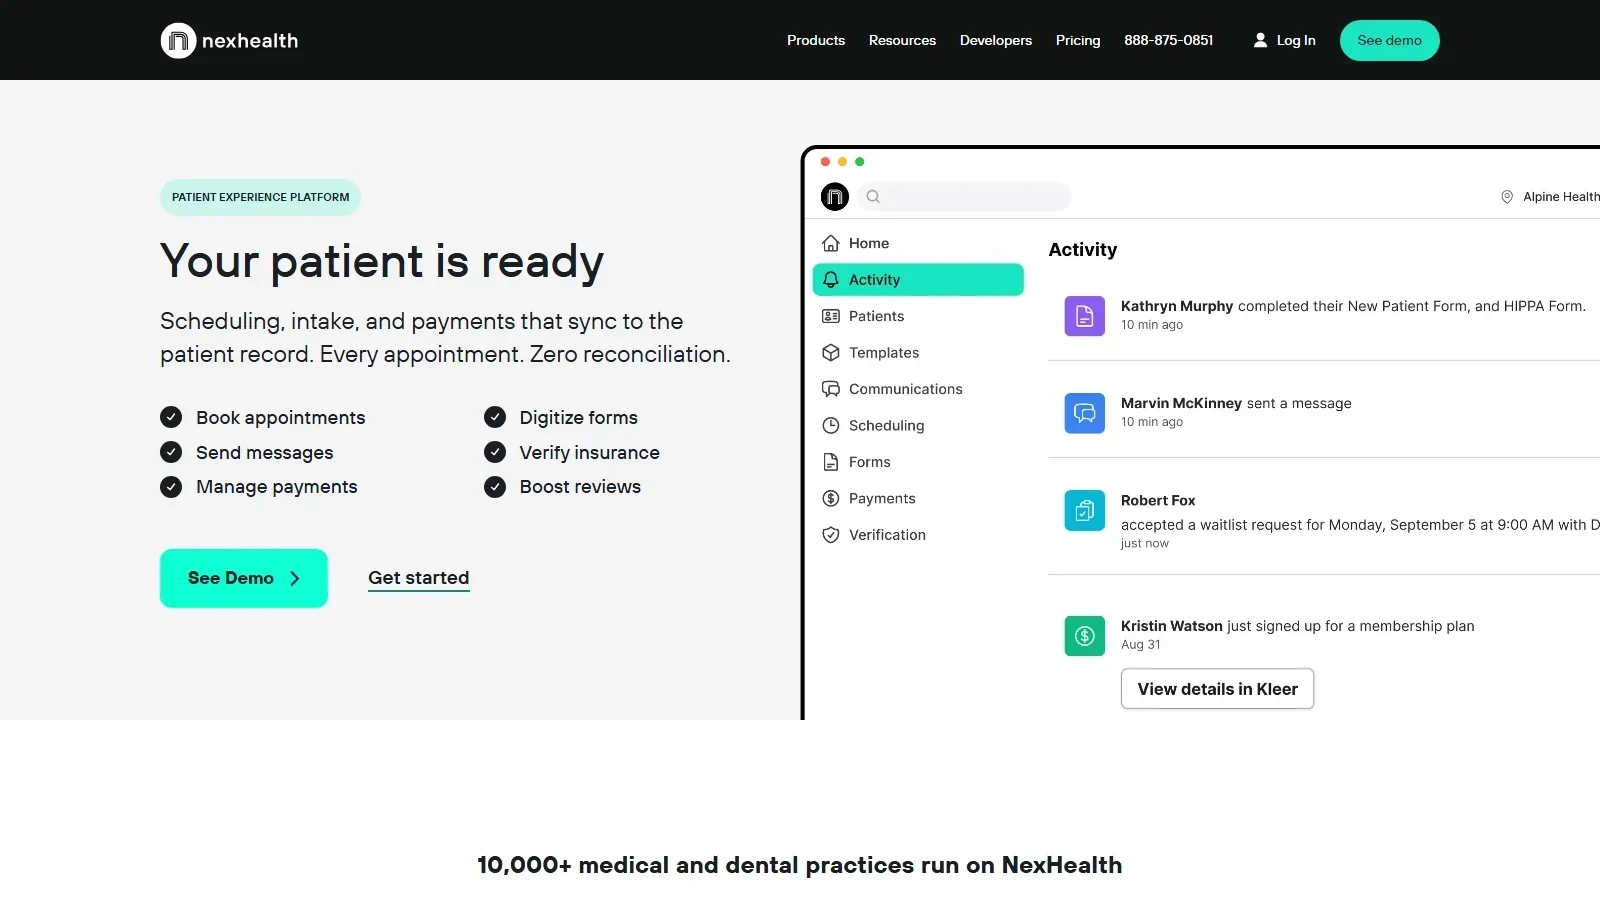This screenshot has width=1600, height=900.
Task: Click the checkmark icon beside Send messages
Action: pos(171,452)
